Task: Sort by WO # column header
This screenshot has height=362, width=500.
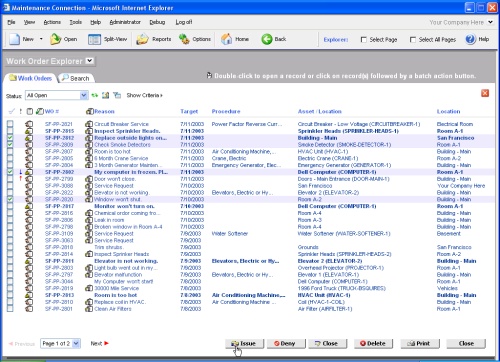Action: pyautogui.click(x=52, y=111)
